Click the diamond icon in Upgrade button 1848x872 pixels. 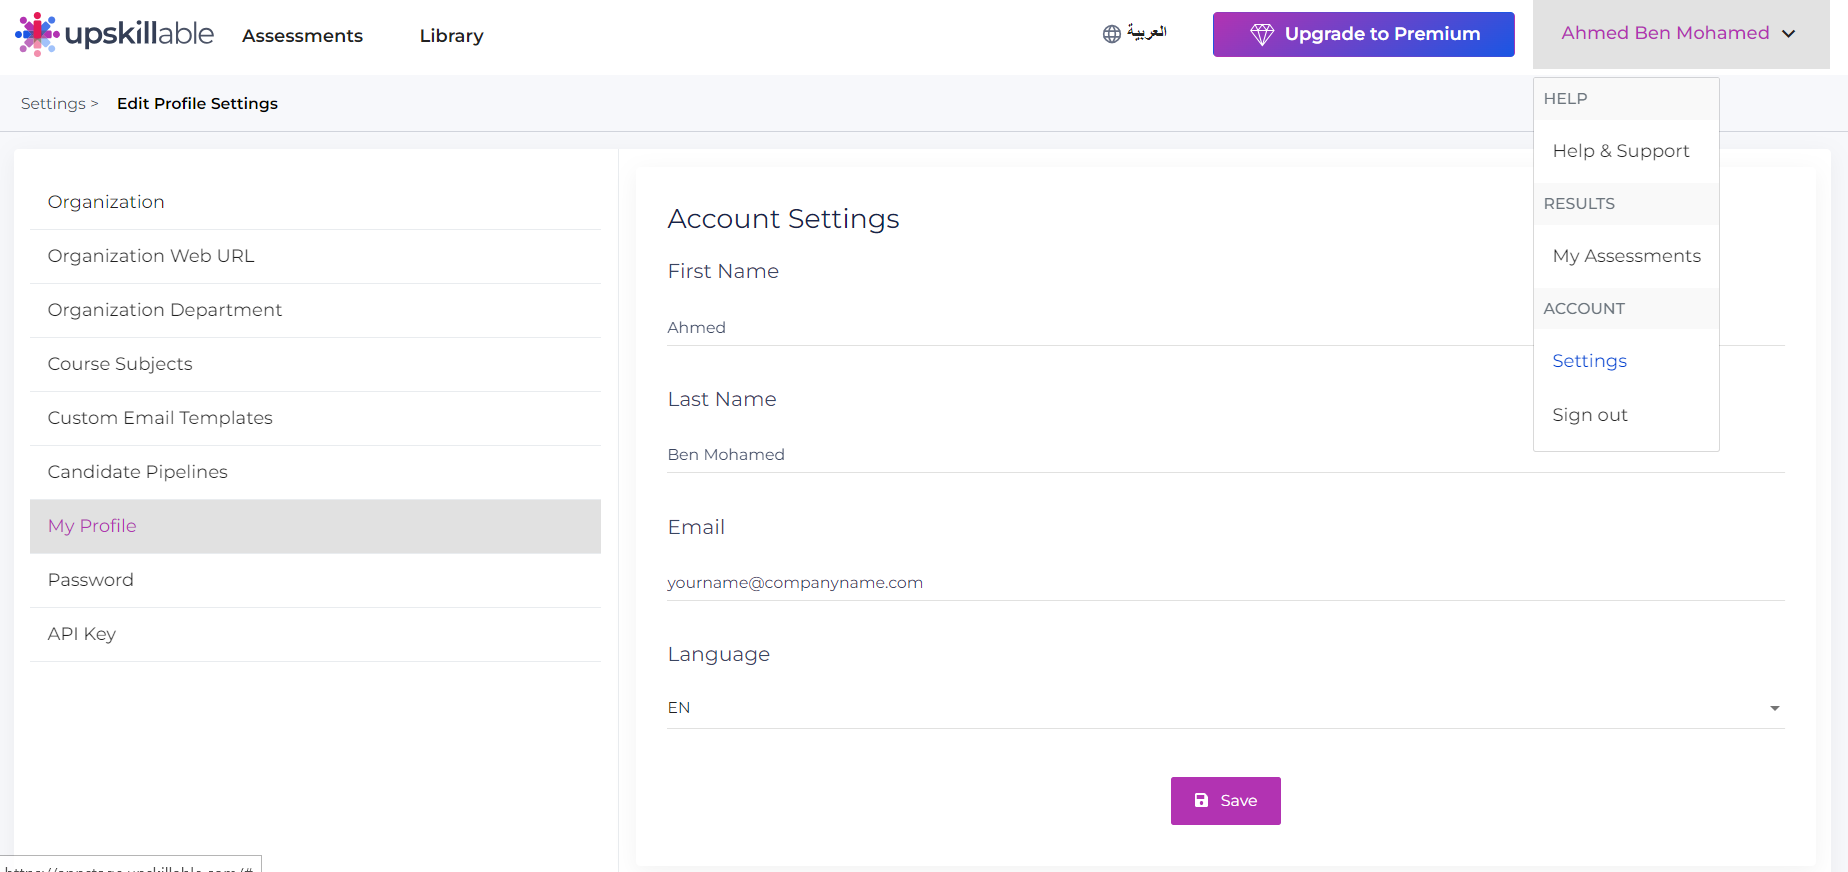pyautogui.click(x=1262, y=34)
